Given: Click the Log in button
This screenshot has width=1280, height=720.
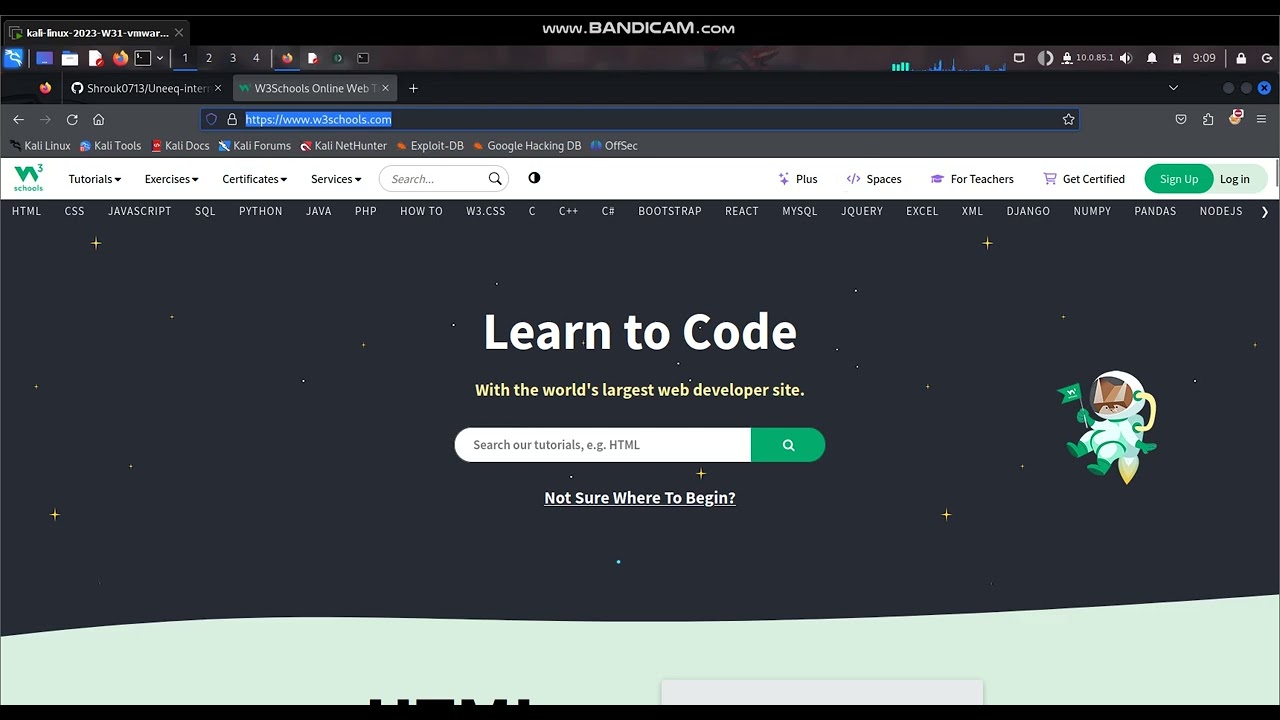Looking at the screenshot, I should coord(1235,179).
